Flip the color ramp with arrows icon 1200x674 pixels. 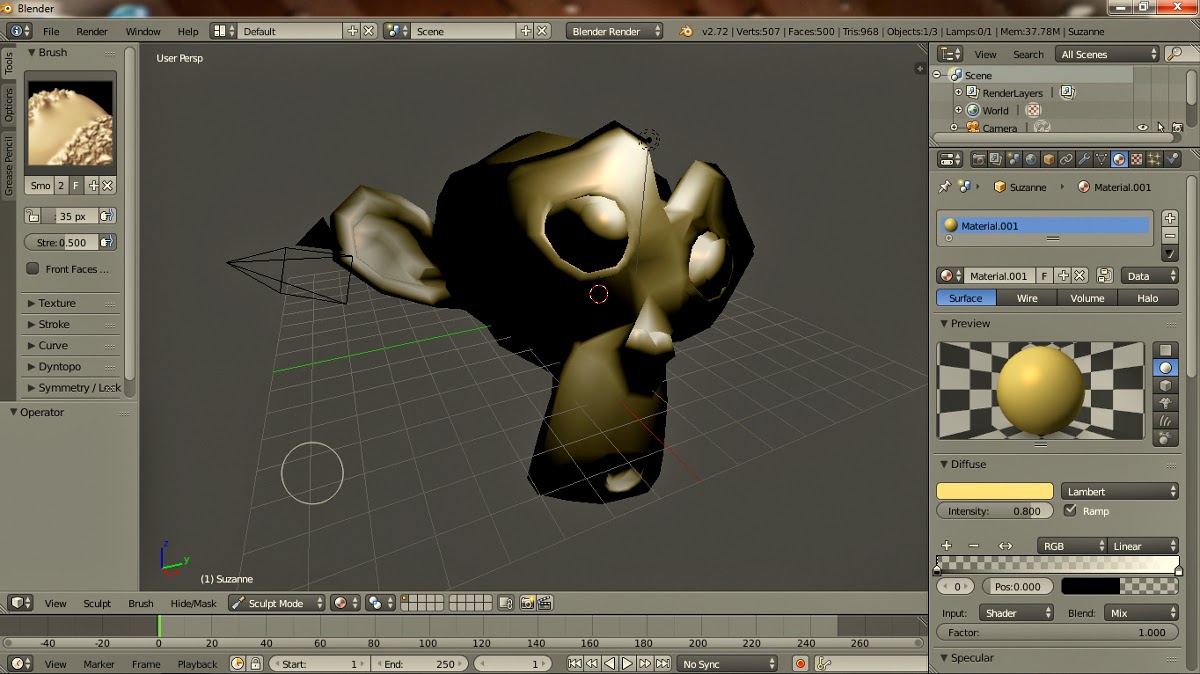click(1005, 546)
